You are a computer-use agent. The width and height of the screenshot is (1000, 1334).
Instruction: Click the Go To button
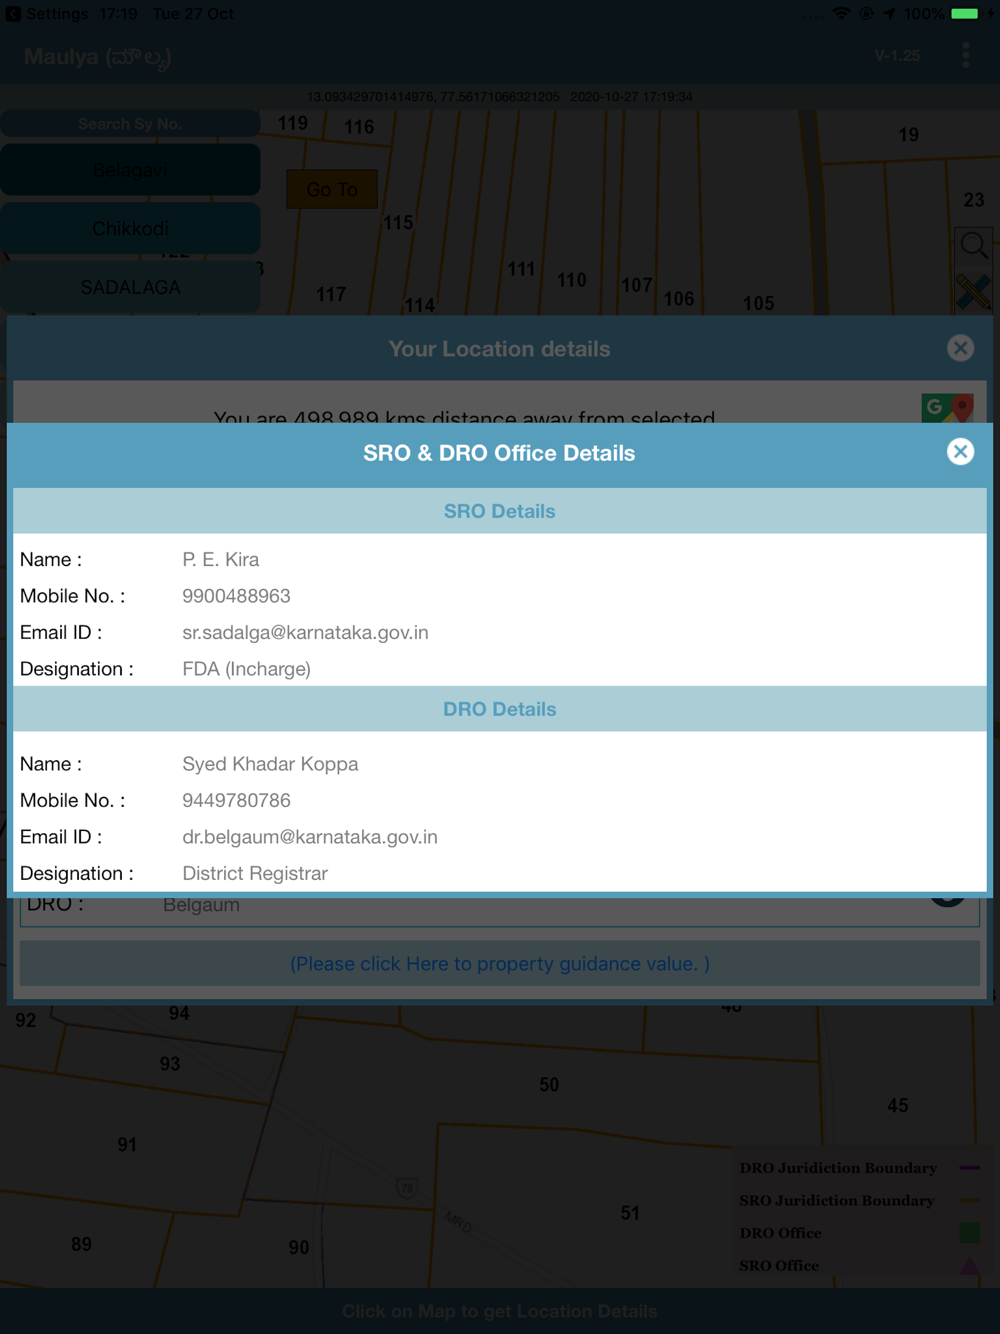[x=332, y=189]
